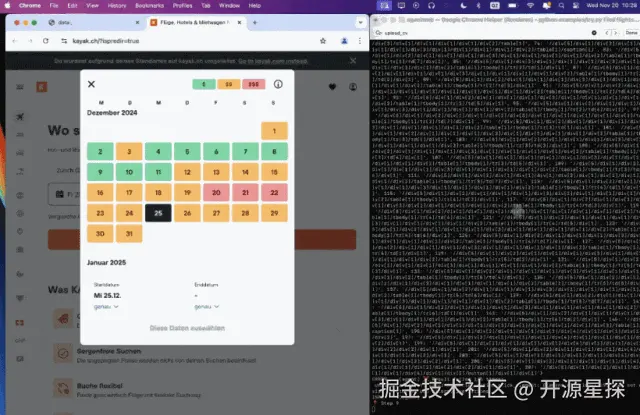Open the flights icon in Kayak sidebar
Screen dimensions: 640x415
tap(20, 117)
